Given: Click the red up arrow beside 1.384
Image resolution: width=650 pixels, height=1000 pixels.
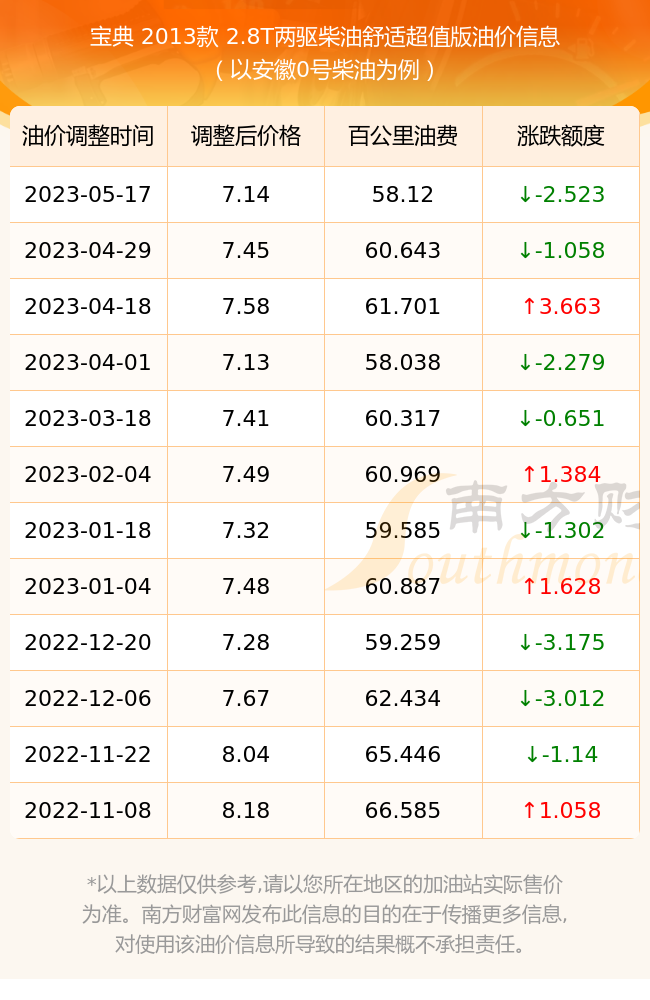Looking at the screenshot, I should coord(529,474).
